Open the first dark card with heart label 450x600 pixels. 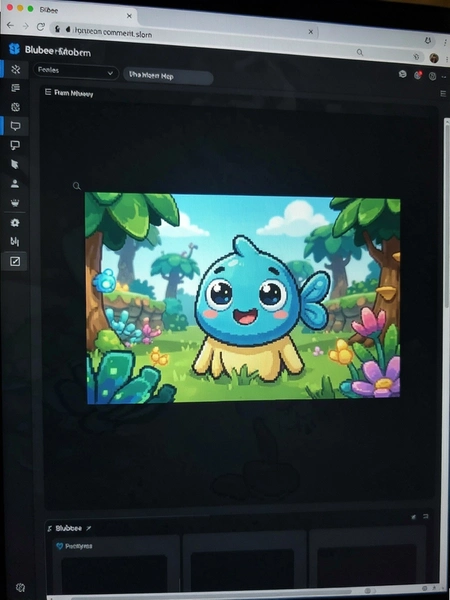tap(115, 565)
